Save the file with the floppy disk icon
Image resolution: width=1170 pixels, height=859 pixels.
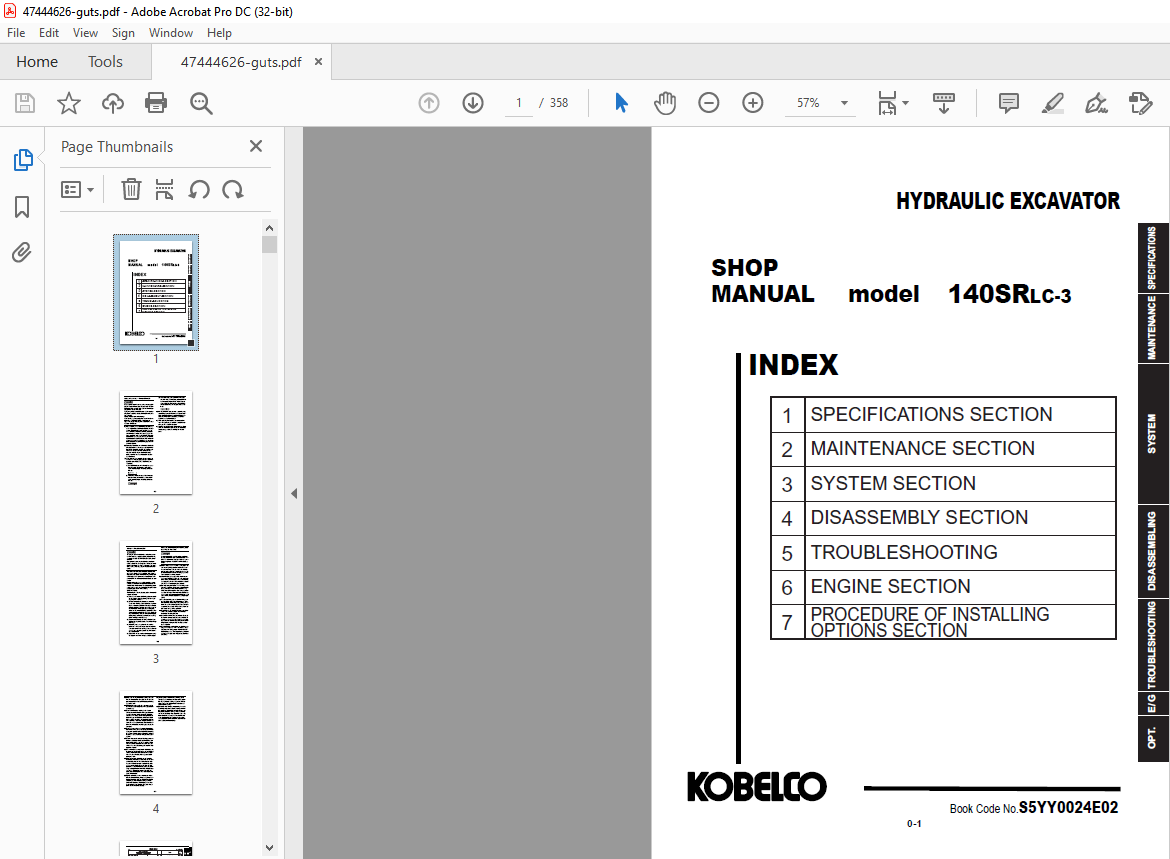coord(25,103)
